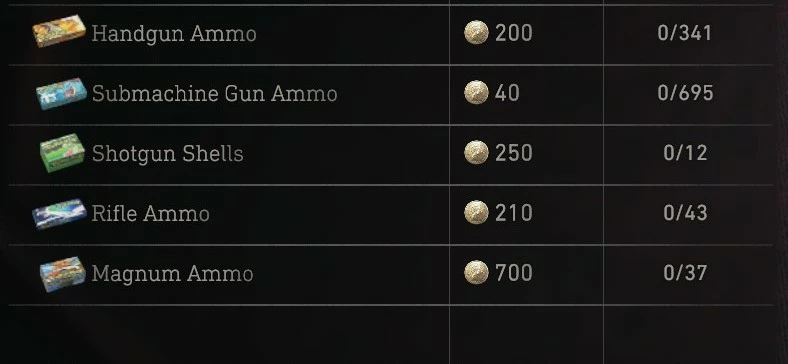
Task: Click the 0/12 Shotgun Shells count
Action: 685,153
